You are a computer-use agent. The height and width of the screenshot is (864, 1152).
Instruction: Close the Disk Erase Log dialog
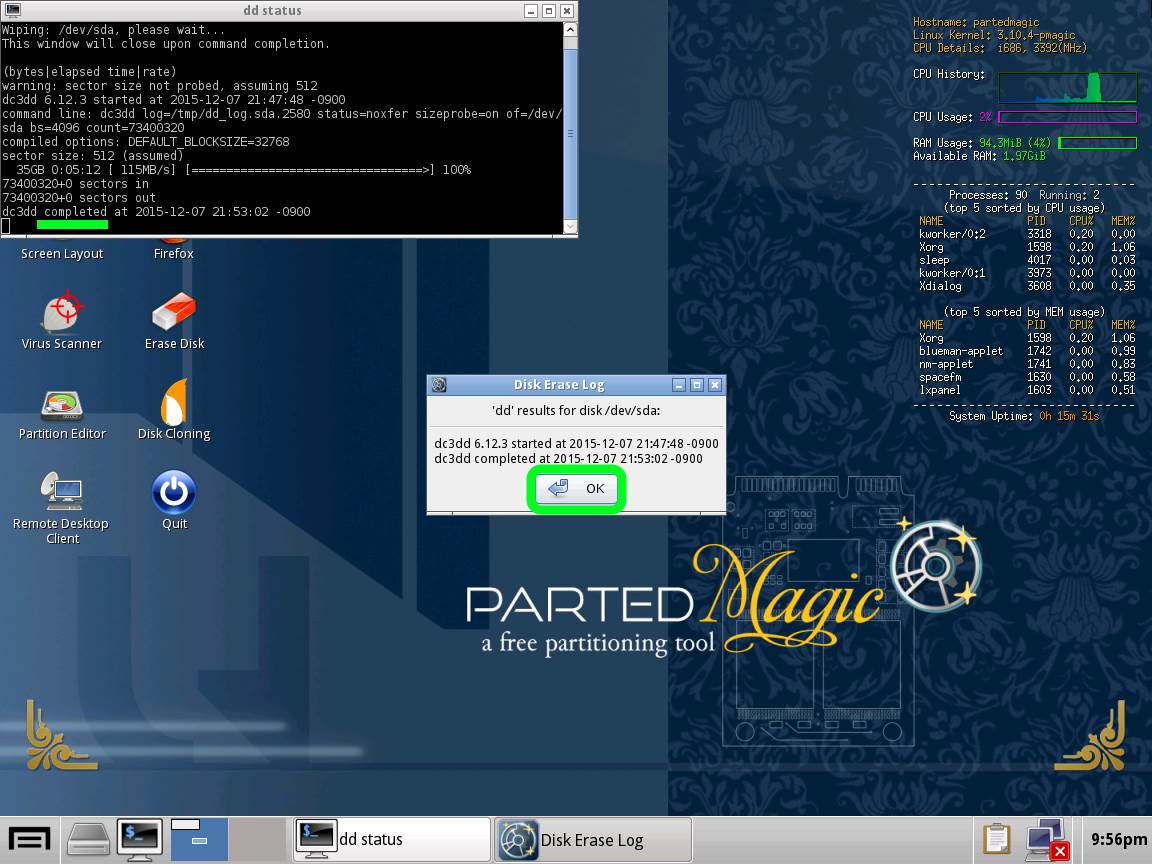[x=715, y=385]
